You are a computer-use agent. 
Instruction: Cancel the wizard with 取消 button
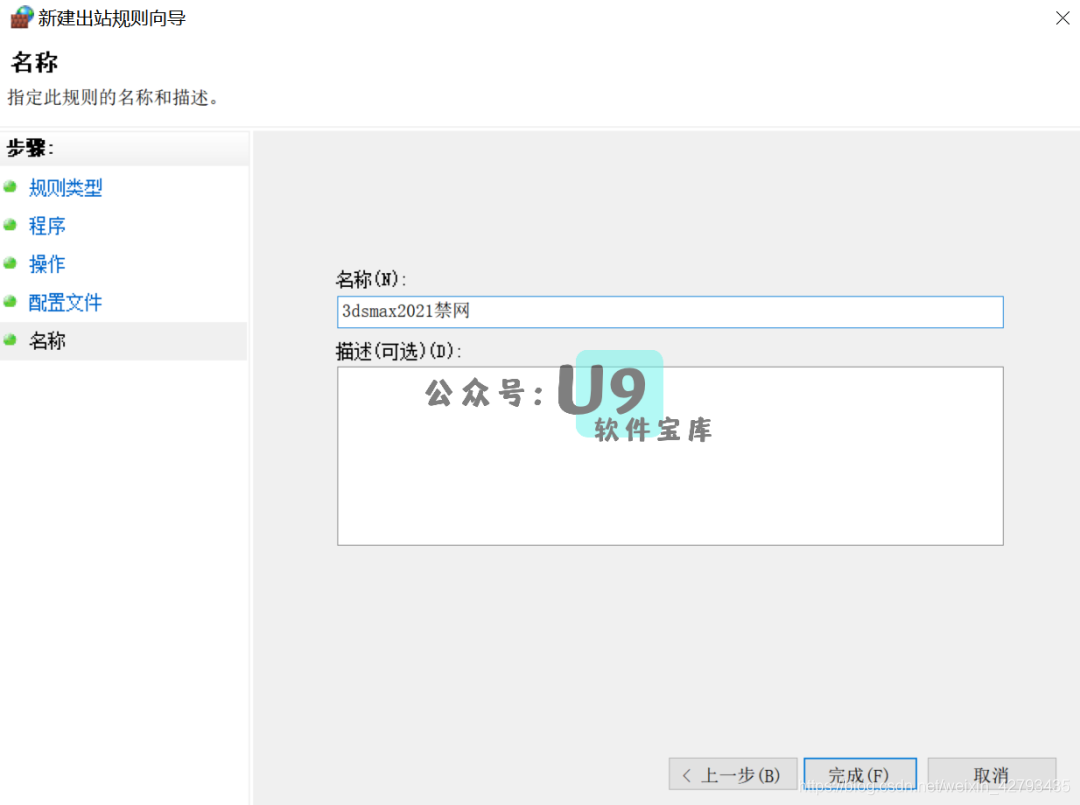[991, 775]
